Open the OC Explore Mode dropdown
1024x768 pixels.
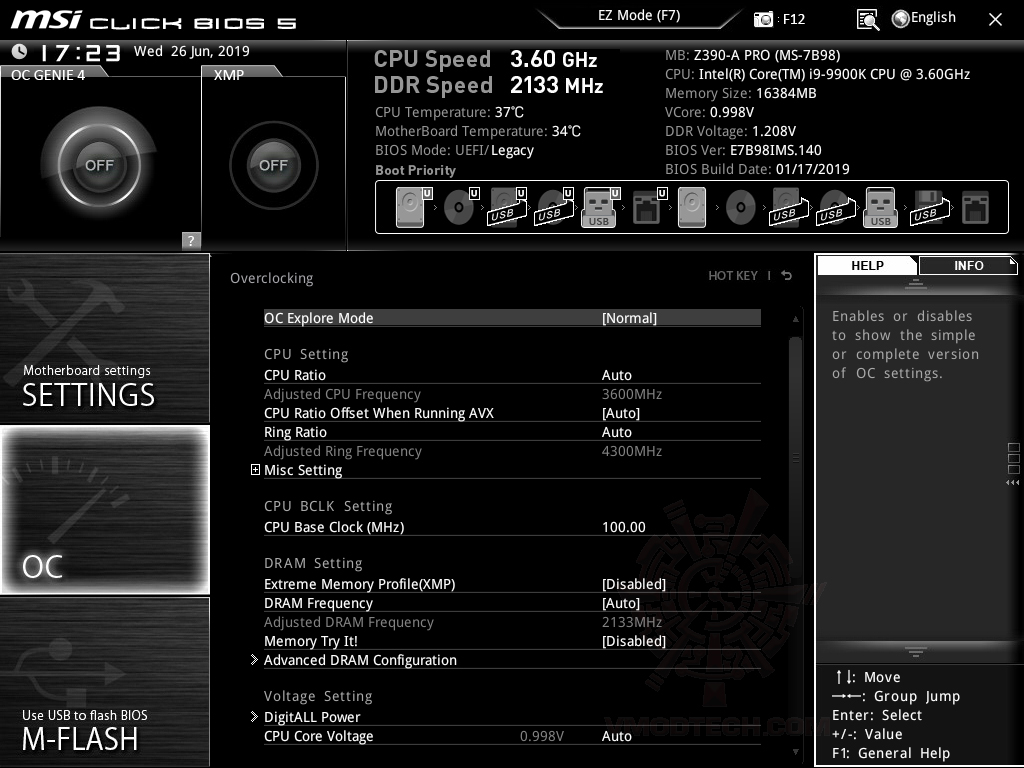click(x=630, y=317)
